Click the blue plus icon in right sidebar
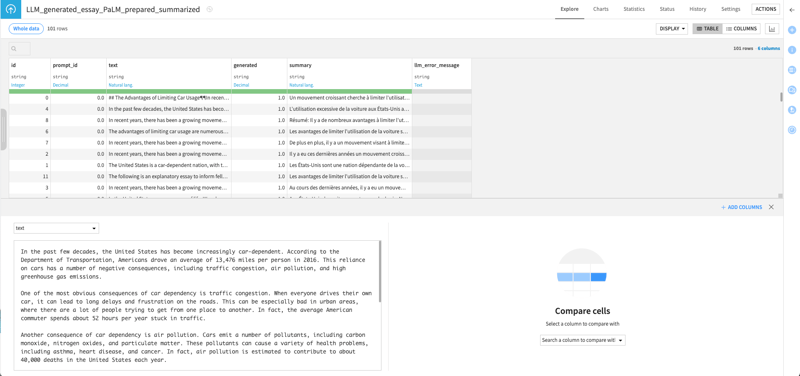800x376 pixels. 792,30
